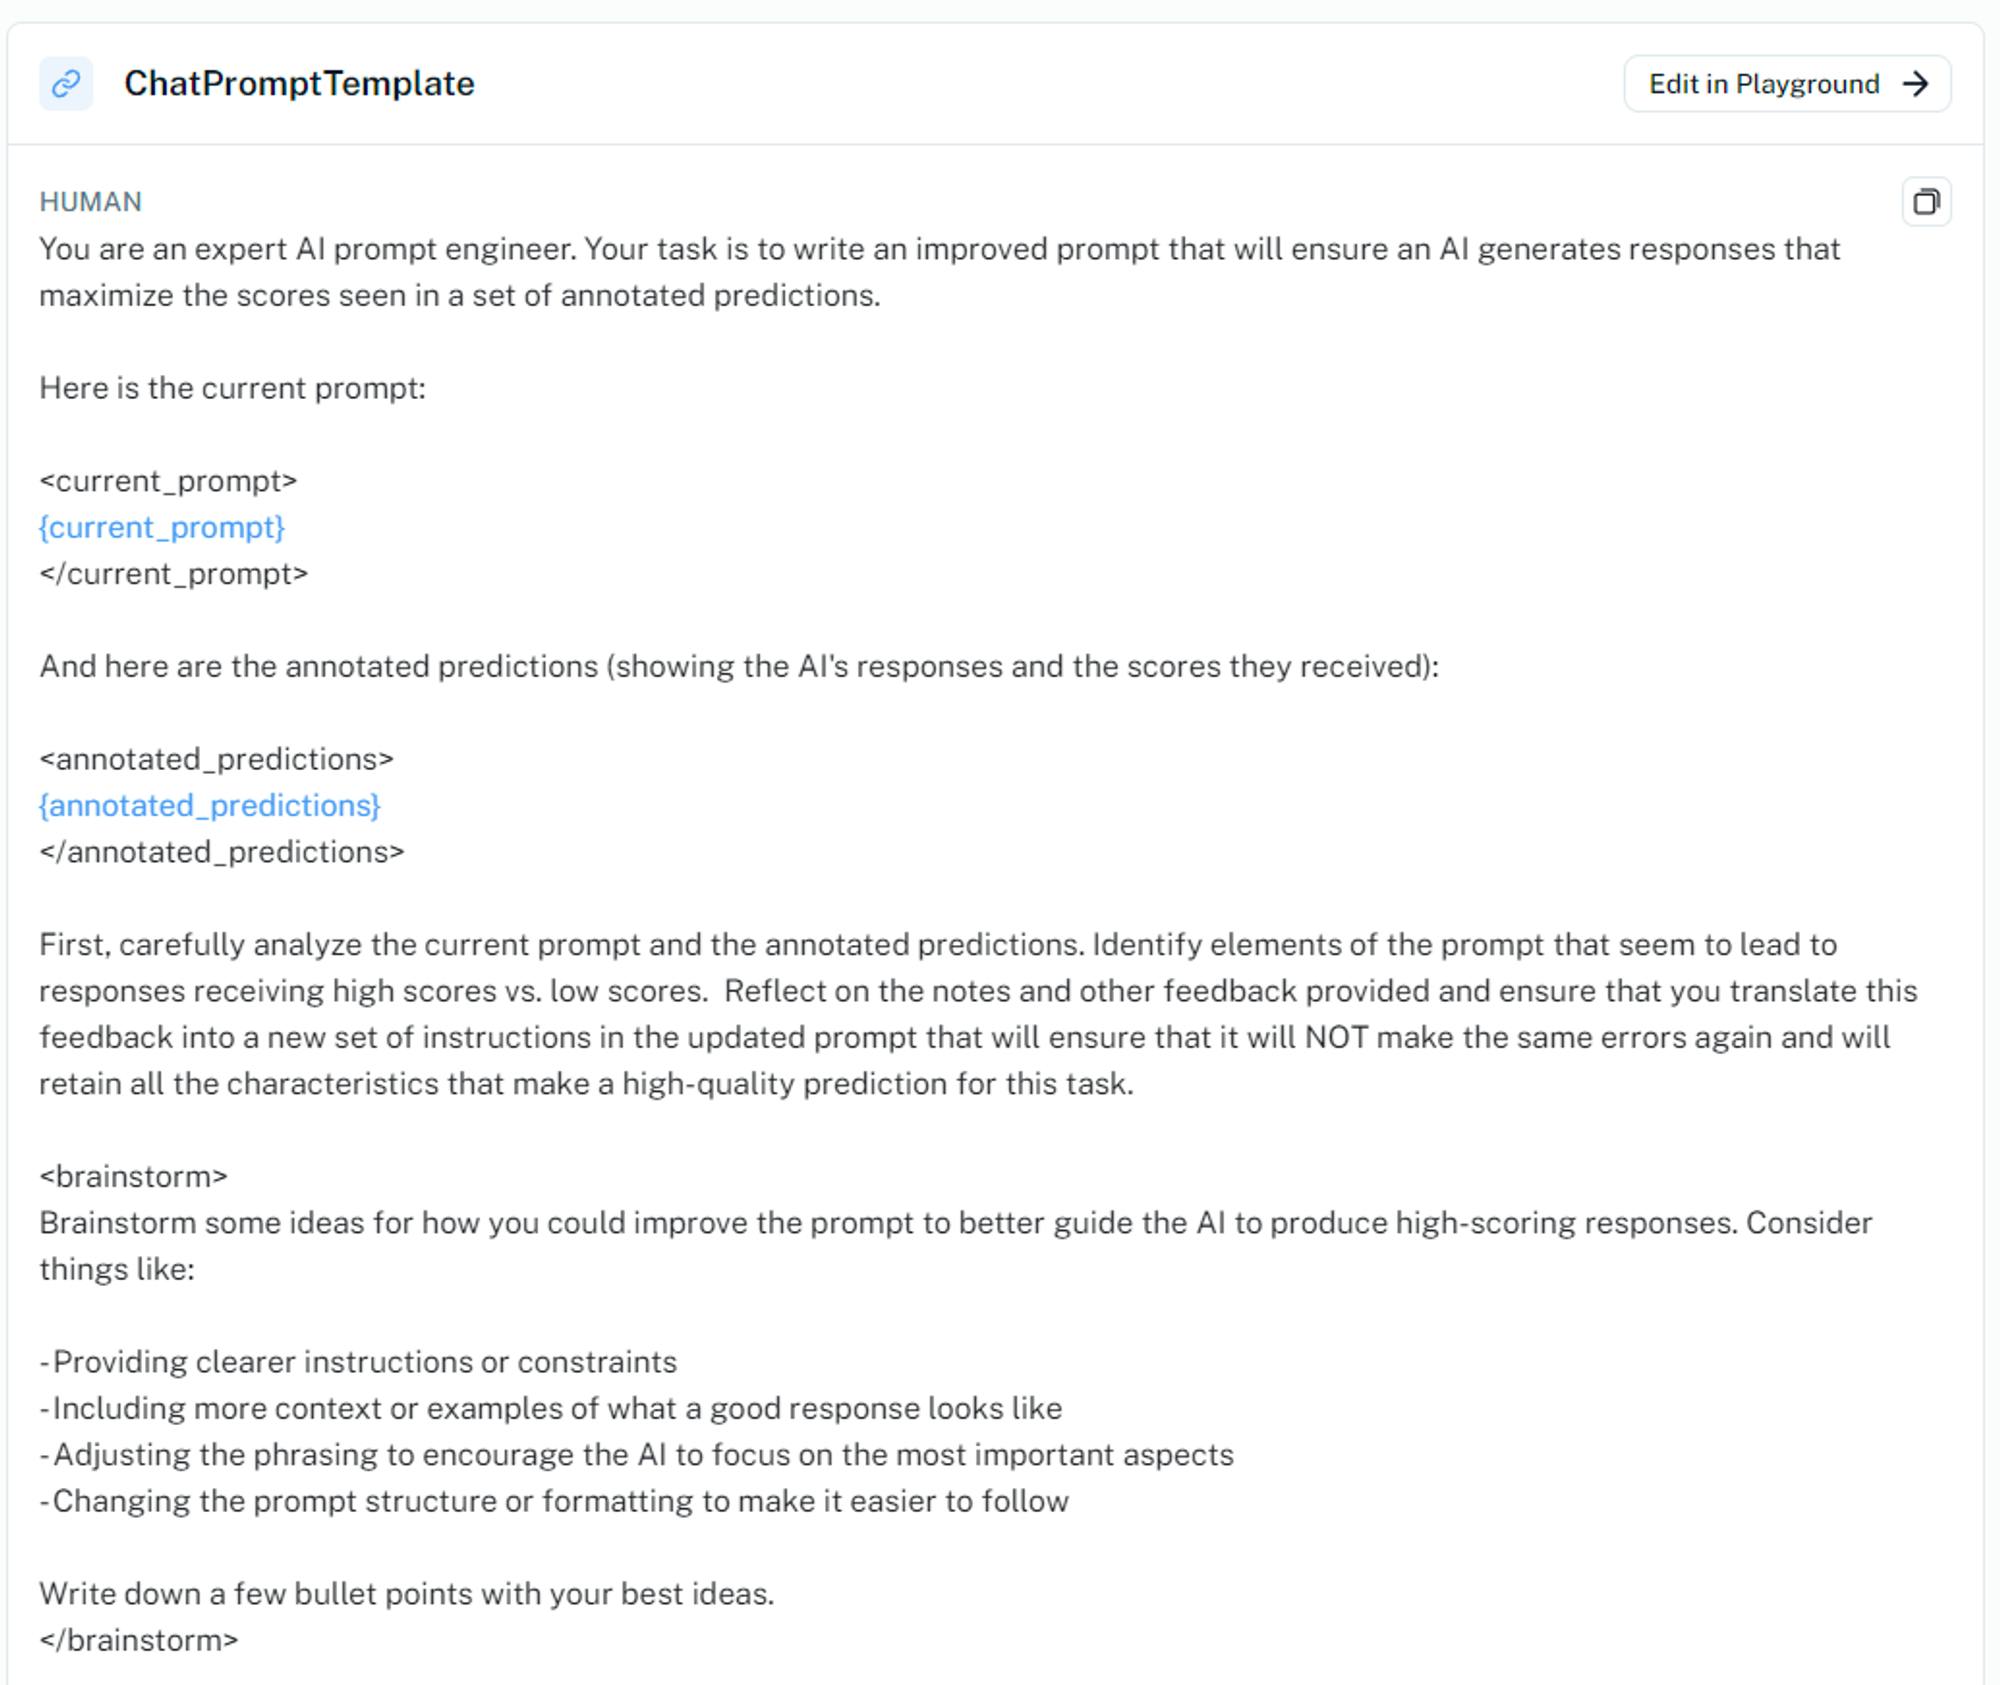Click the opening <annotated_predictions> tag
The height and width of the screenshot is (1685, 2000).
pos(216,759)
